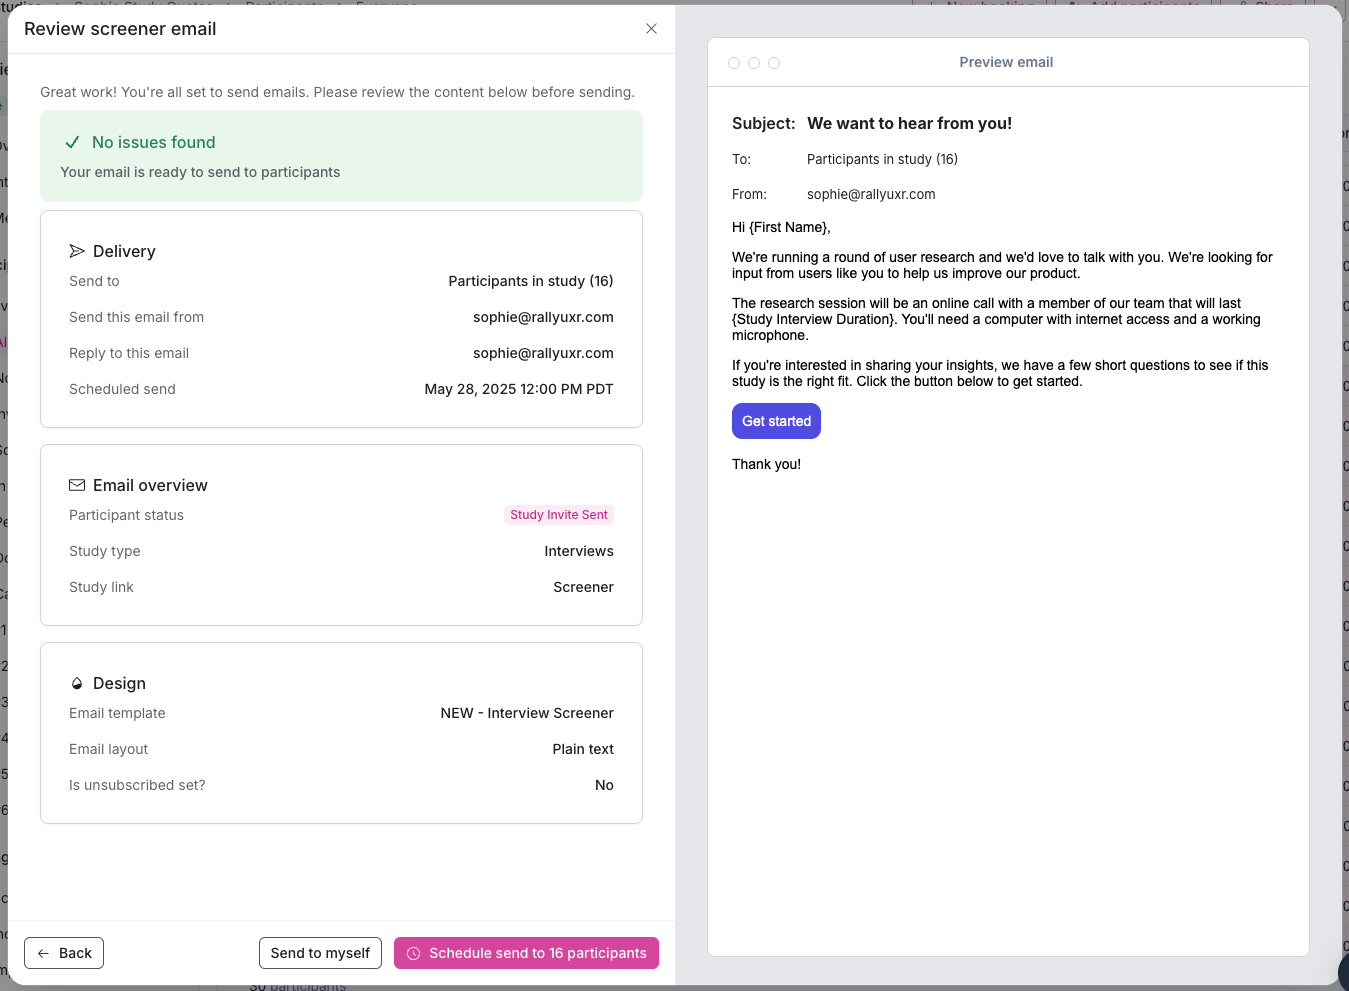Click the Reply to email address value
The image size is (1349, 991).
coord(543,353)
